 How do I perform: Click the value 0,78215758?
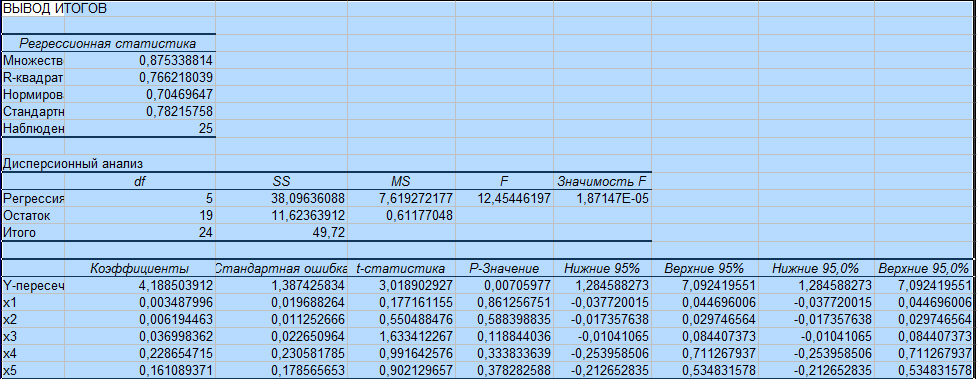[179, 112]
